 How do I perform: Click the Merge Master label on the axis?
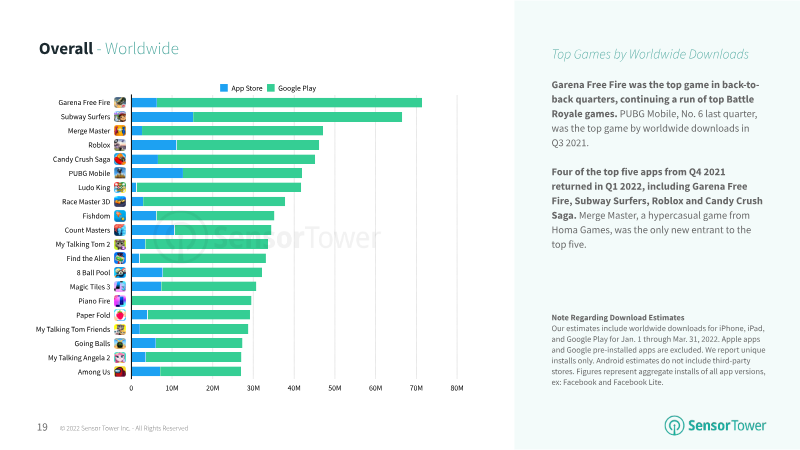pyautogui.click(x=89, y=131)
